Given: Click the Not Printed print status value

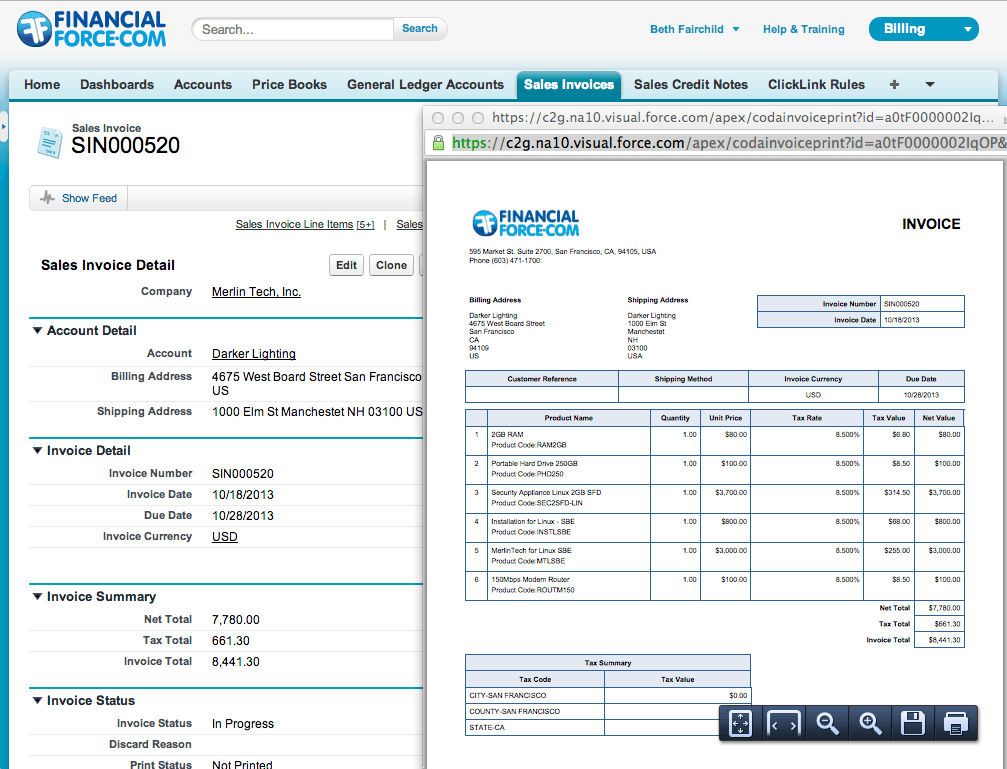Looking at the screenshot, I should [x=242, y=765].
